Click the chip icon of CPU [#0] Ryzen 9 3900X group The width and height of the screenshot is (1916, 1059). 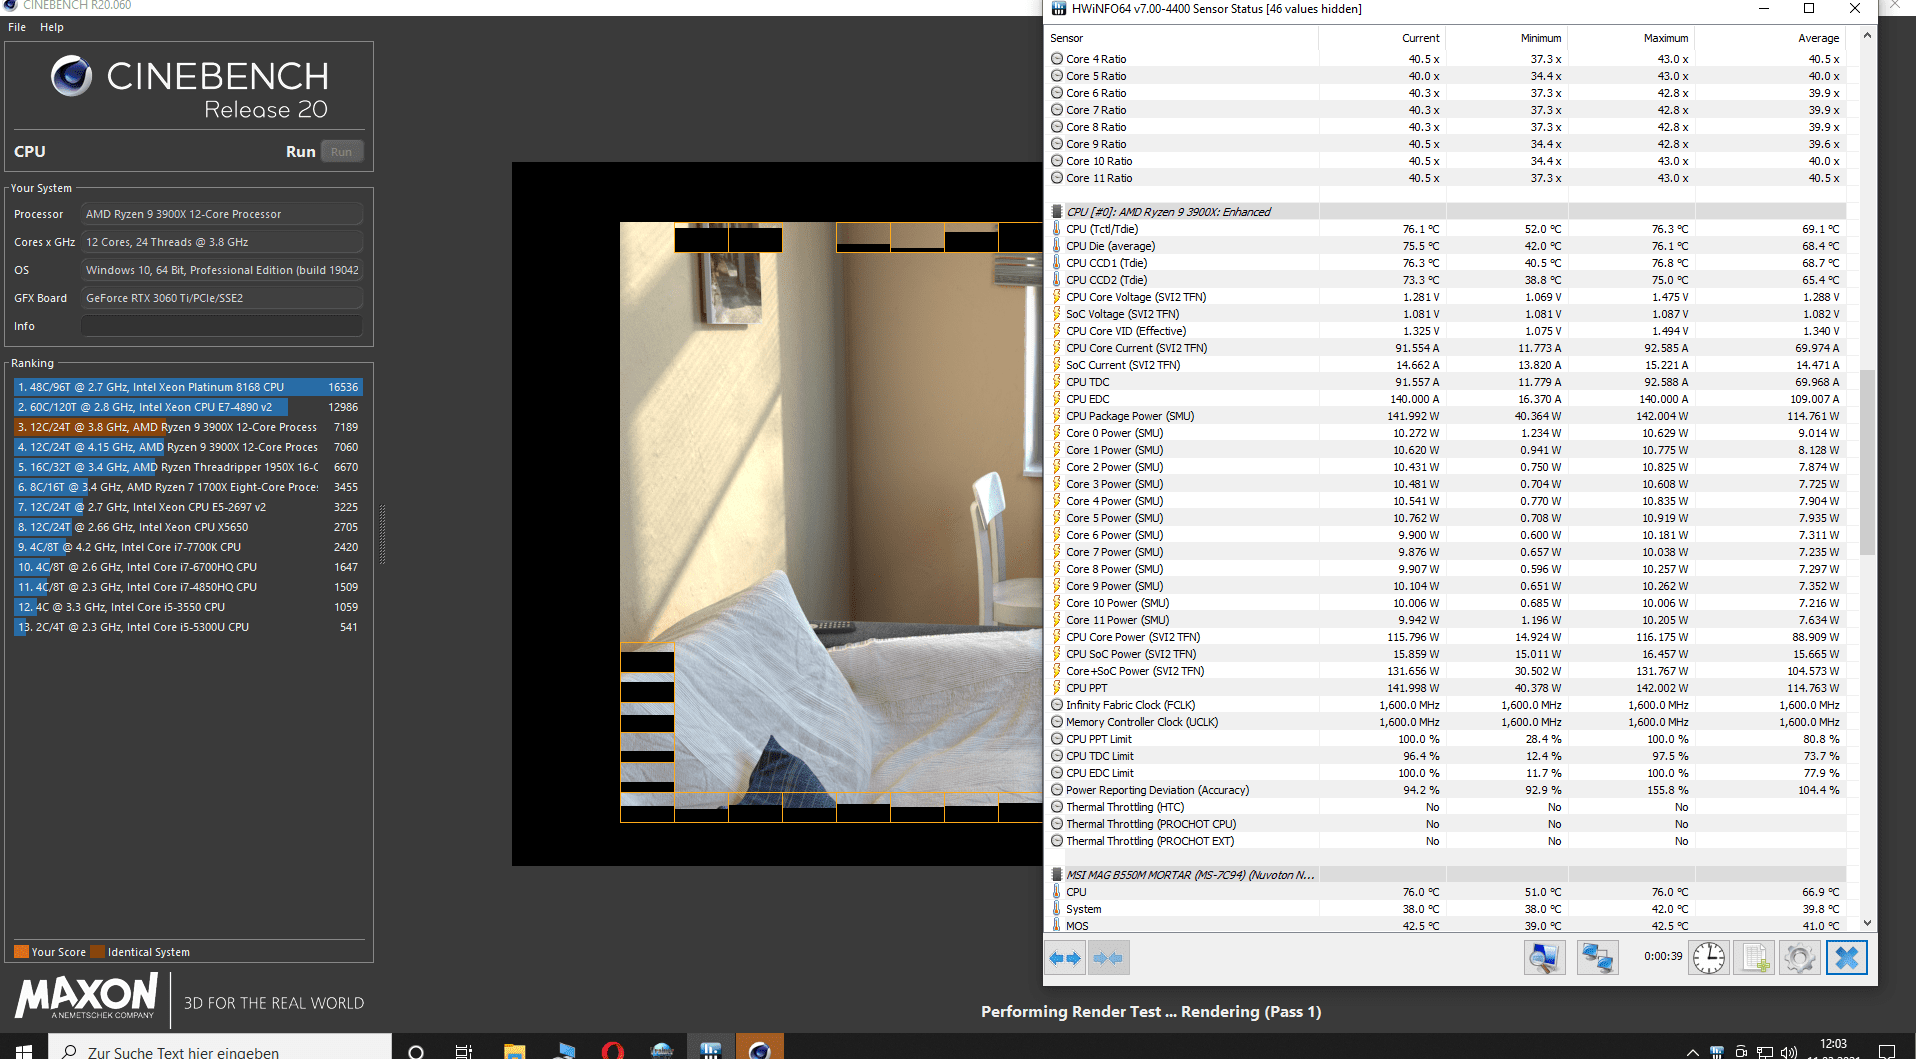1056,212
